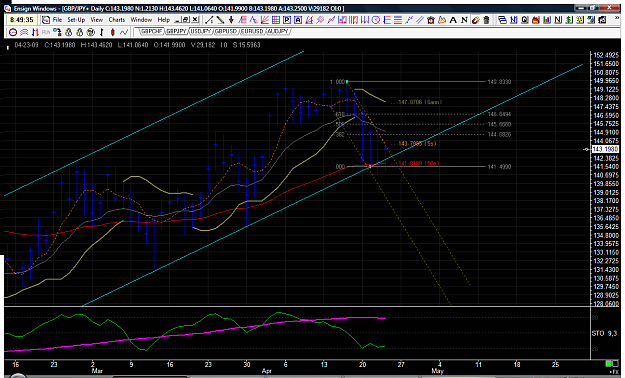Open the View menu
Image resolution: width=625 pixels, height=378 pixels.
[96, 20]
